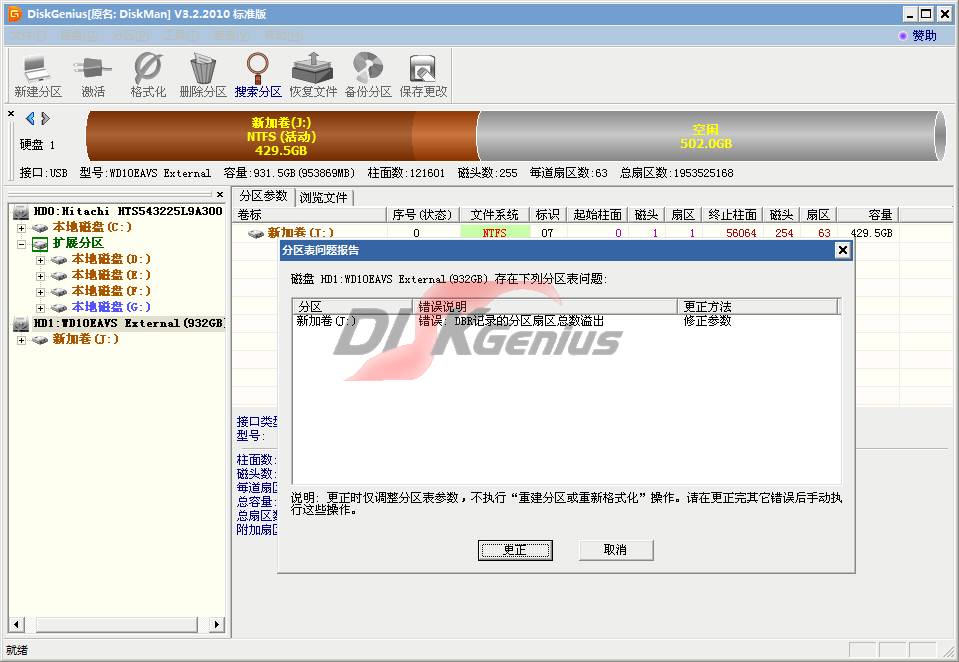Switch to the 浏览文件 tab
959x662 pixels.
point(324,198)
